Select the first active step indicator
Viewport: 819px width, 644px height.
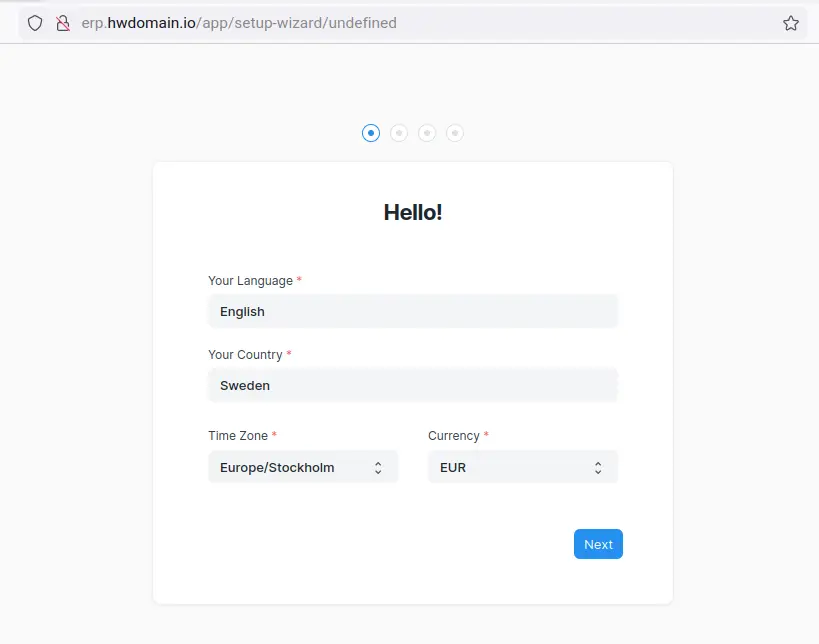click(371, 133)
